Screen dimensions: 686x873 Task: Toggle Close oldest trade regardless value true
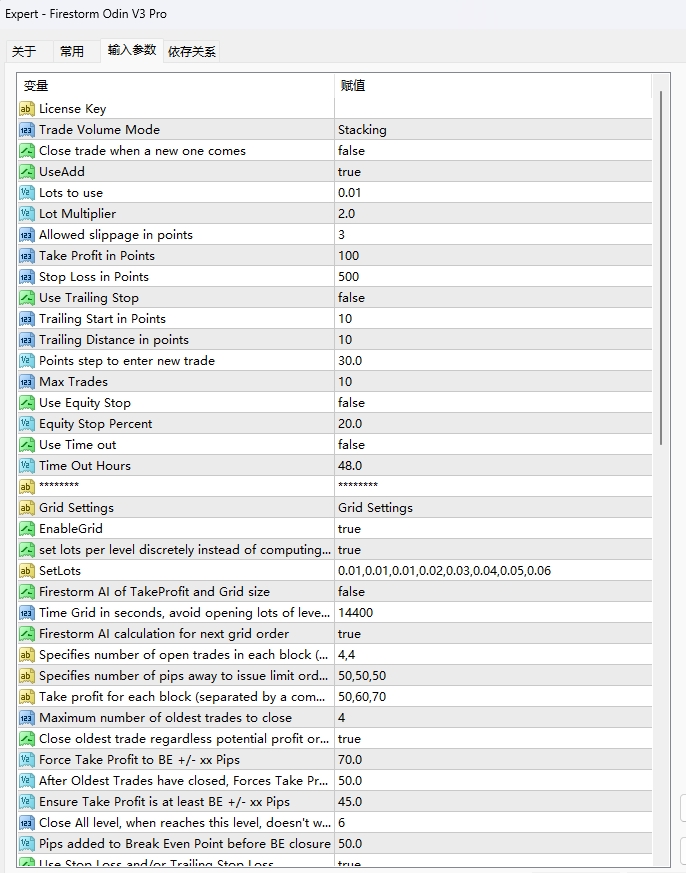coord(493,739)
